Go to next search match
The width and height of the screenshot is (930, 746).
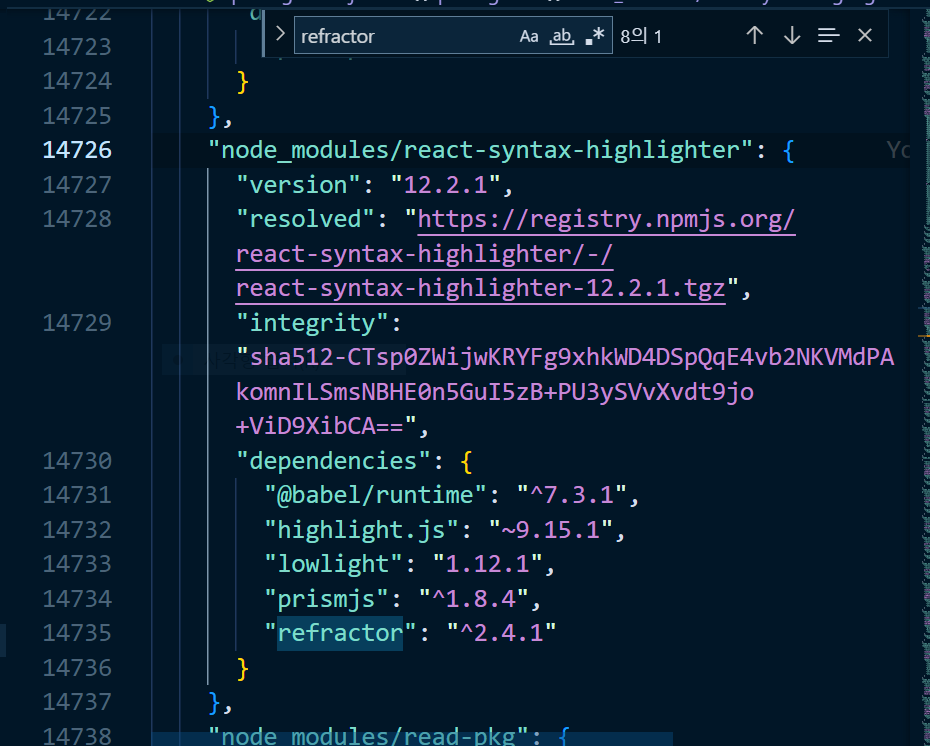pos(792,36)
